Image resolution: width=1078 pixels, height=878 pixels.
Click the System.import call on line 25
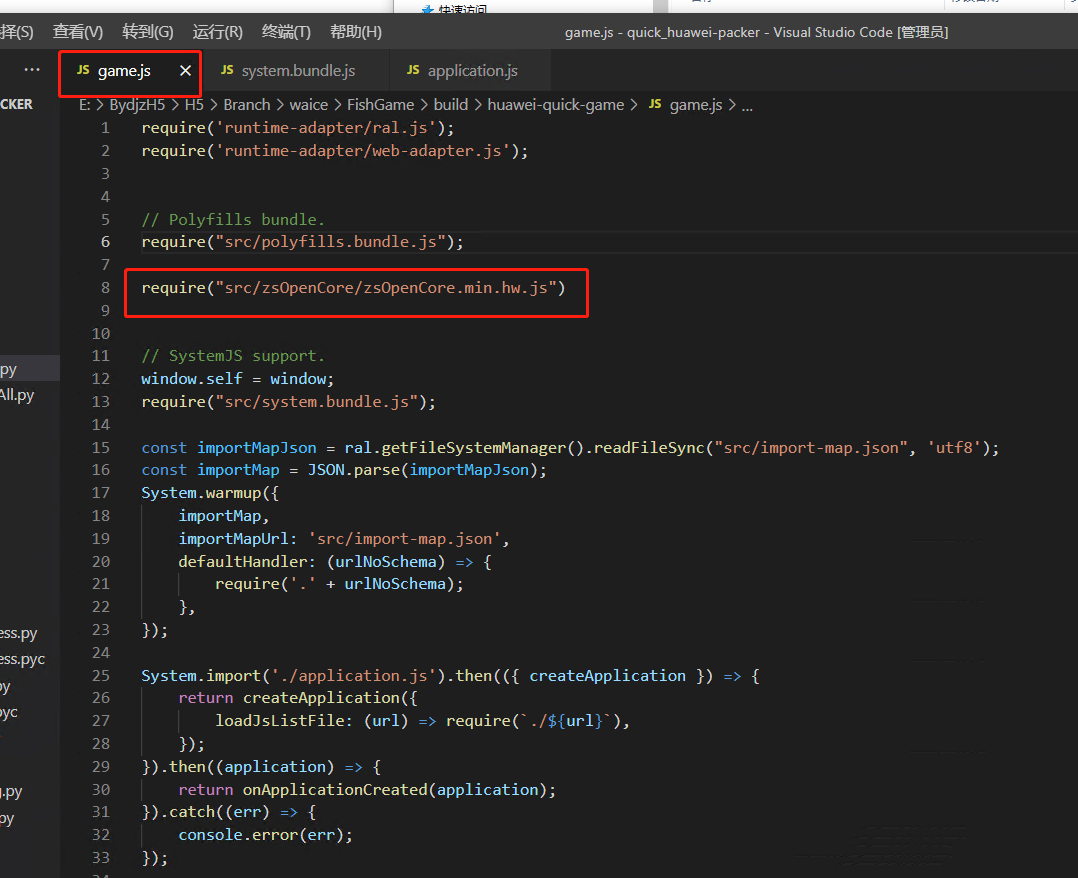201,676
